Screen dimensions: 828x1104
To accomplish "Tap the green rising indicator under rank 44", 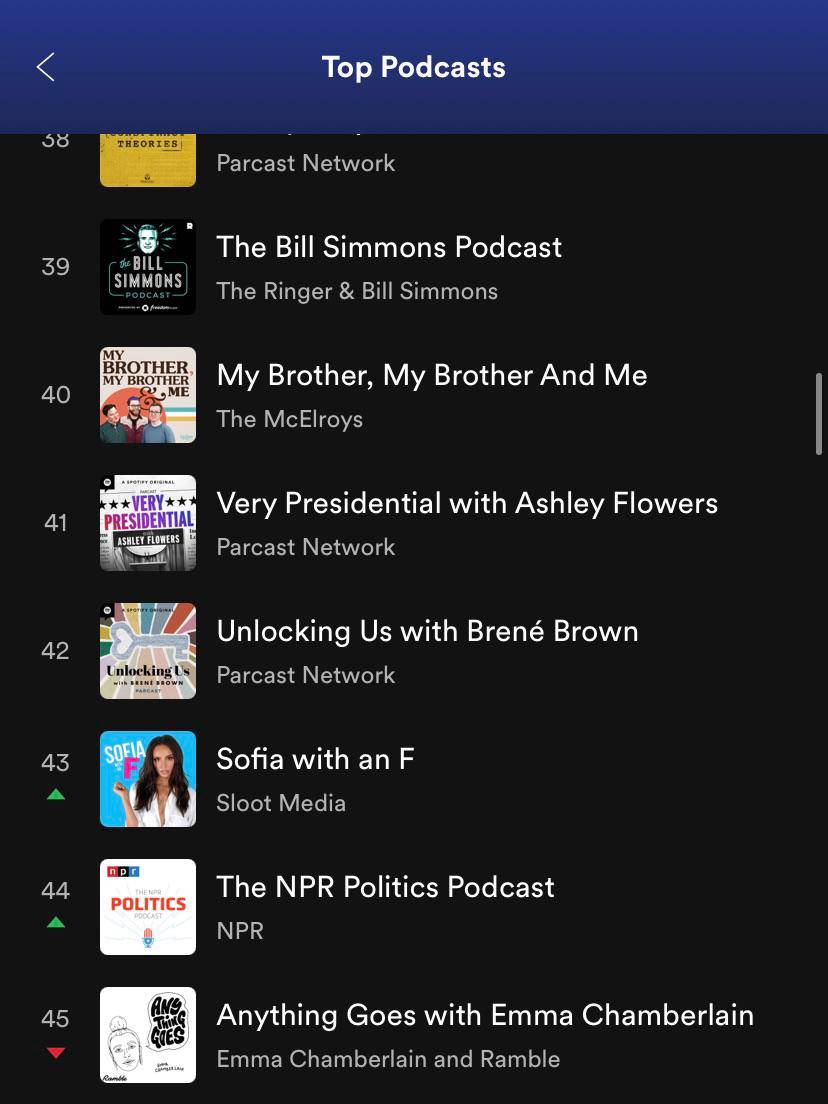I will 56,921.
